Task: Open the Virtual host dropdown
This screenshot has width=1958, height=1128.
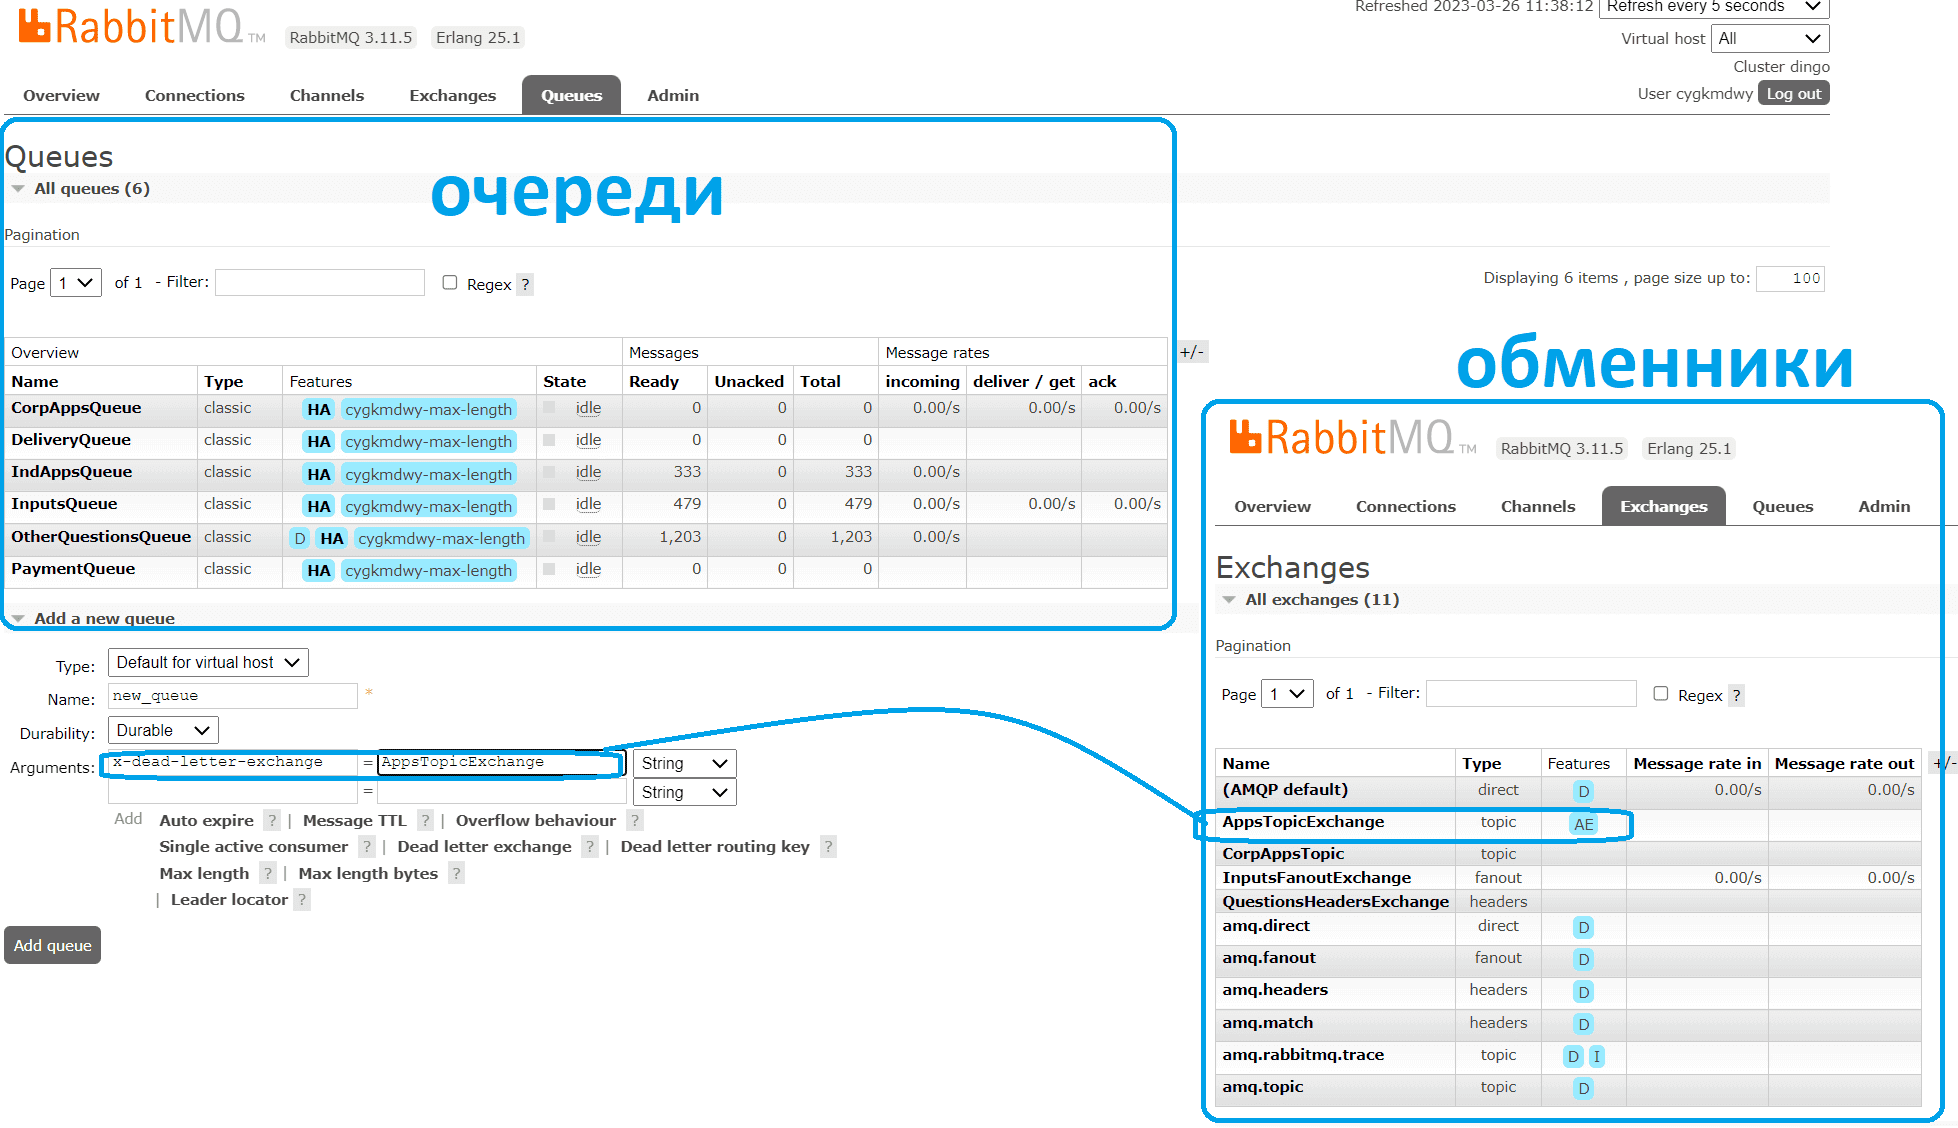Action: click(1770, 39)
